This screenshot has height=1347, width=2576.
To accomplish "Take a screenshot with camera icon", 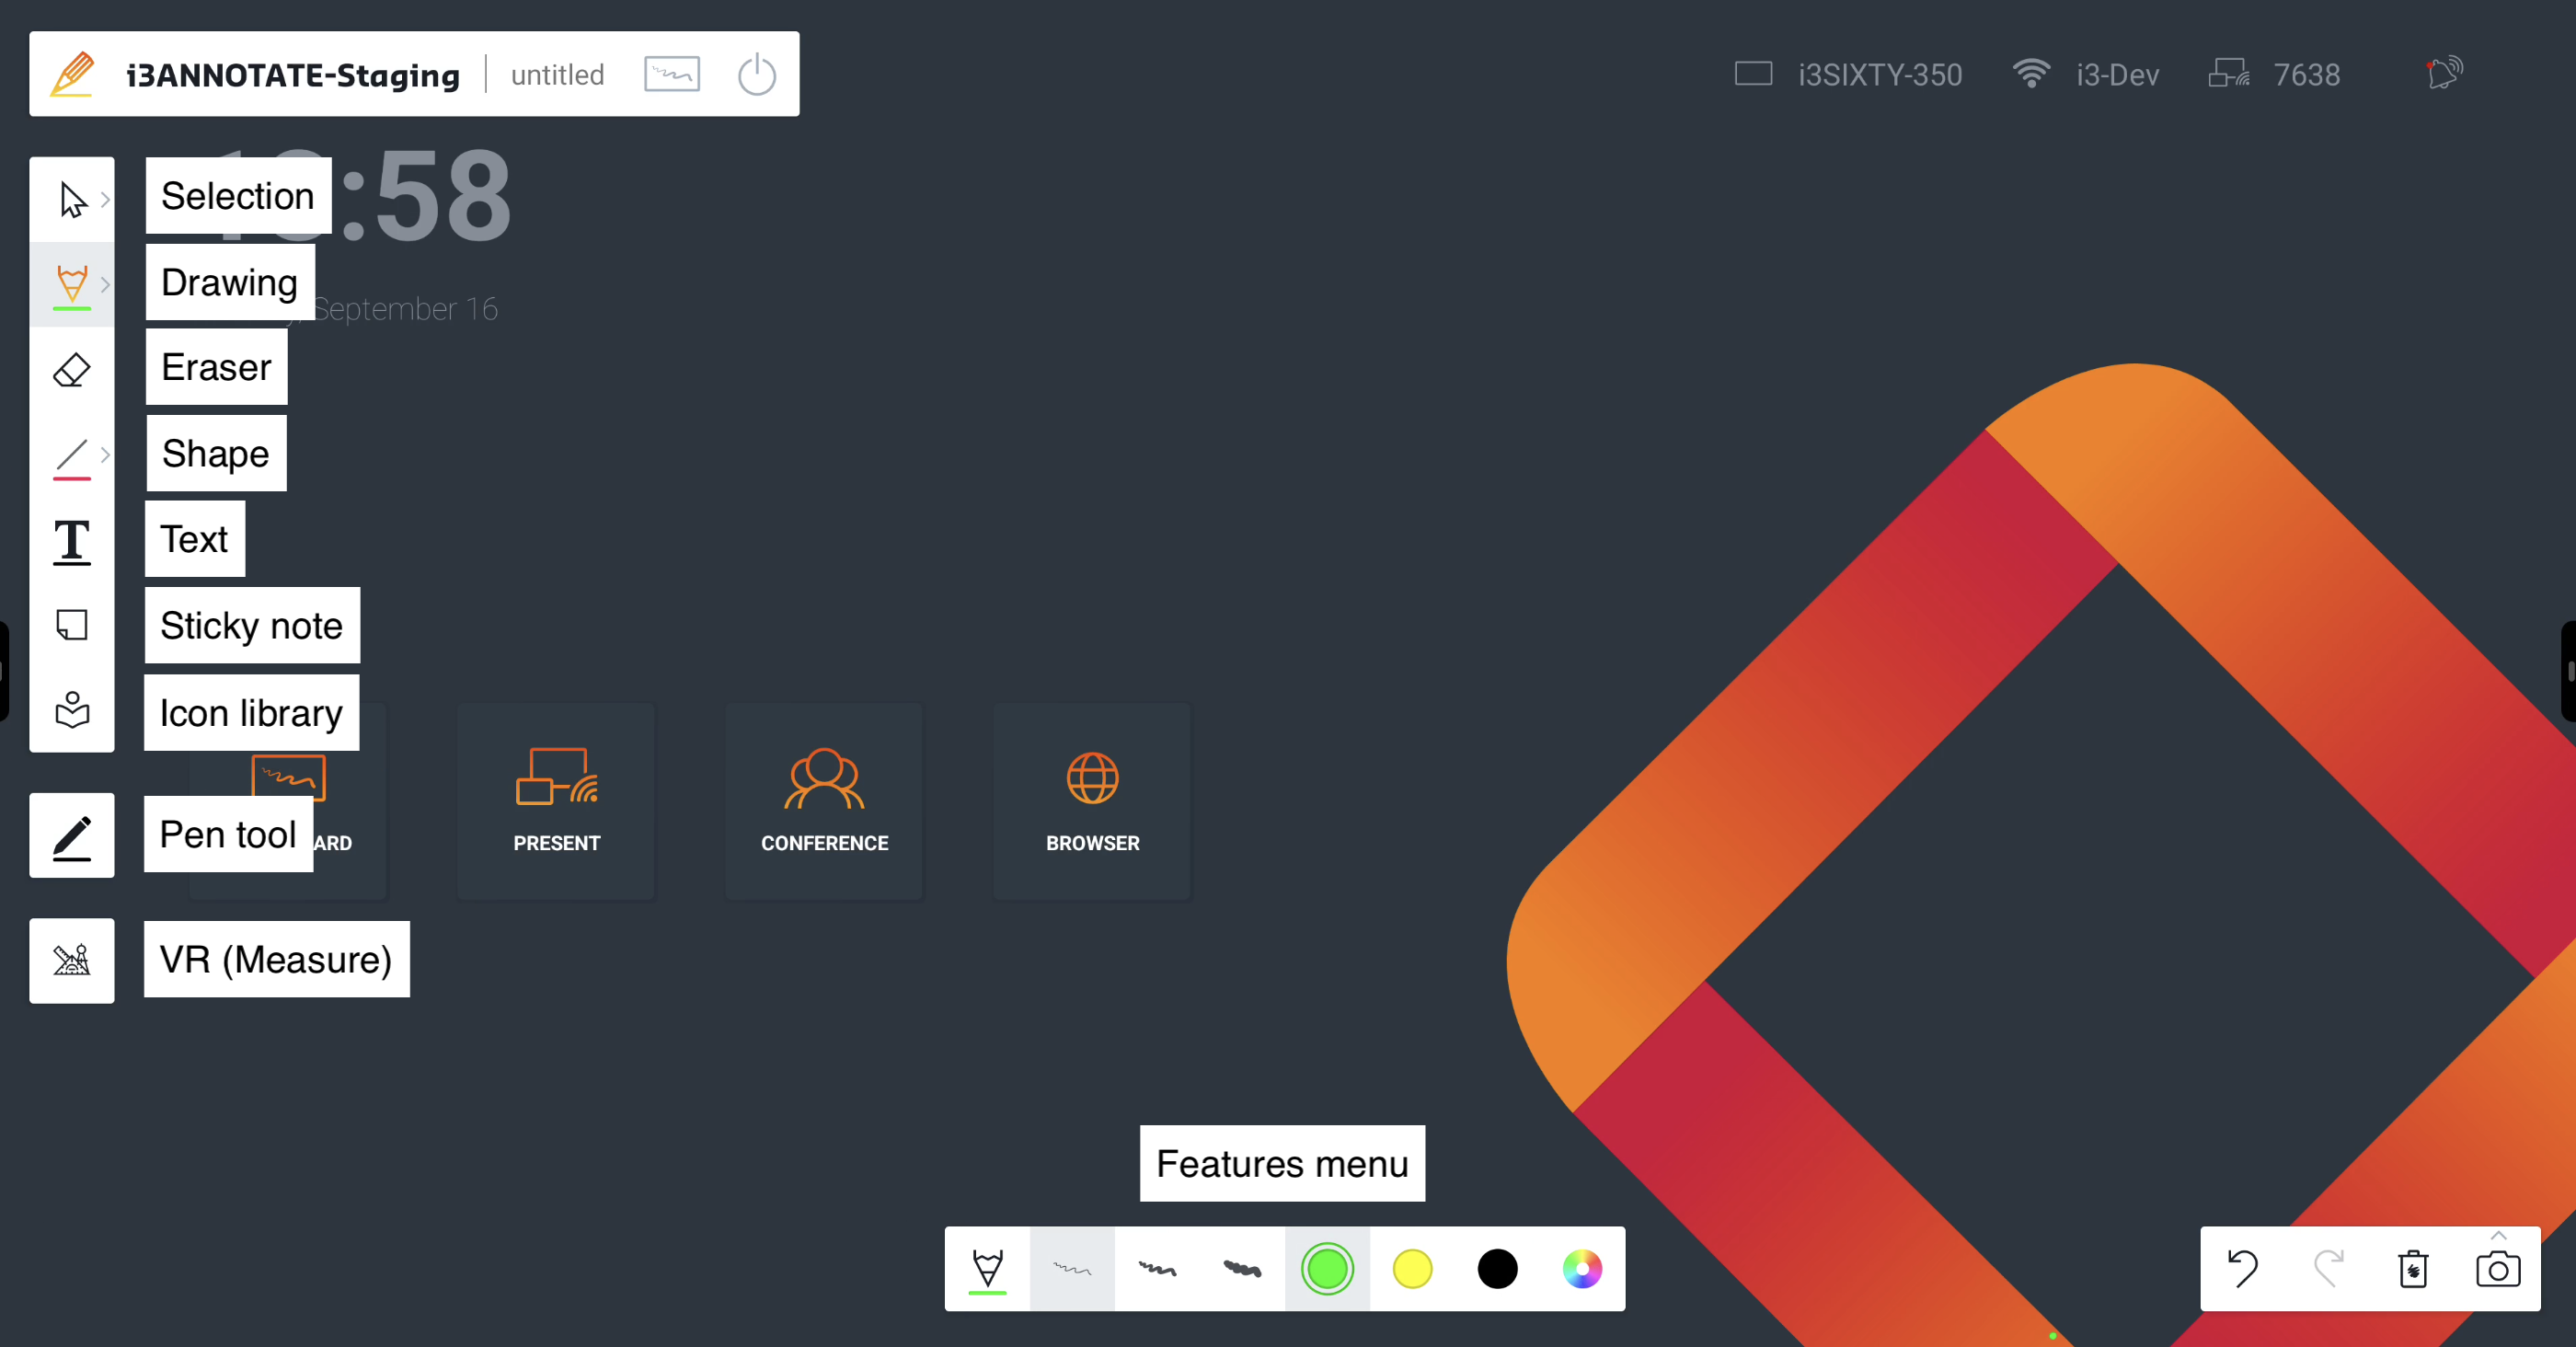I will tap(2497, 1269).
